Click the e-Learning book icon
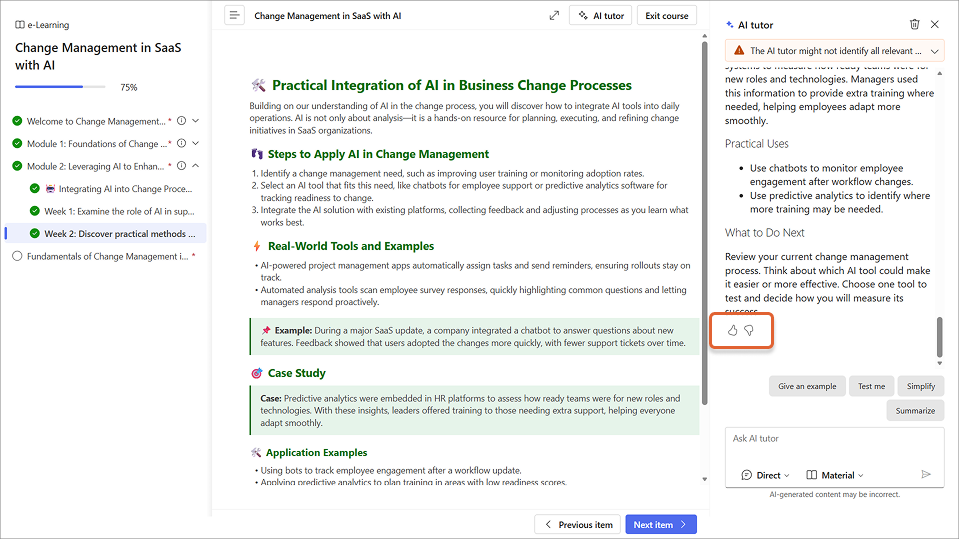The width and height of the screenshot is (959, 539). tap(20, 24)
